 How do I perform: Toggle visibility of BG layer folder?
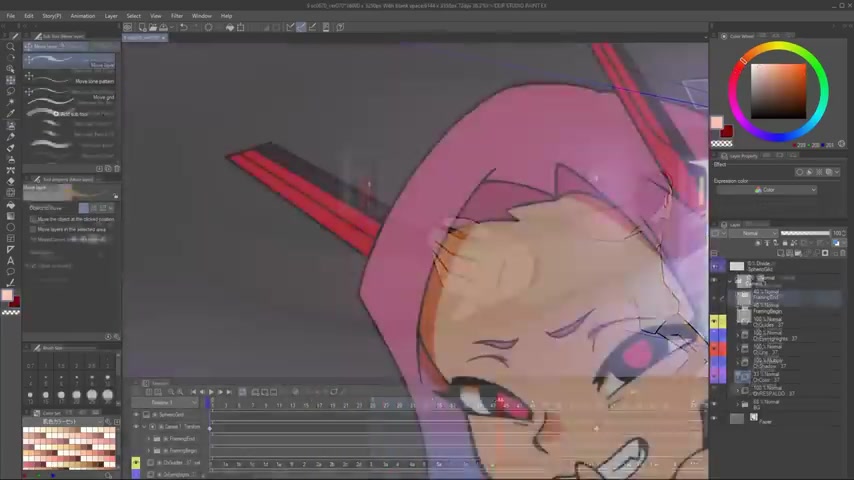715,404
